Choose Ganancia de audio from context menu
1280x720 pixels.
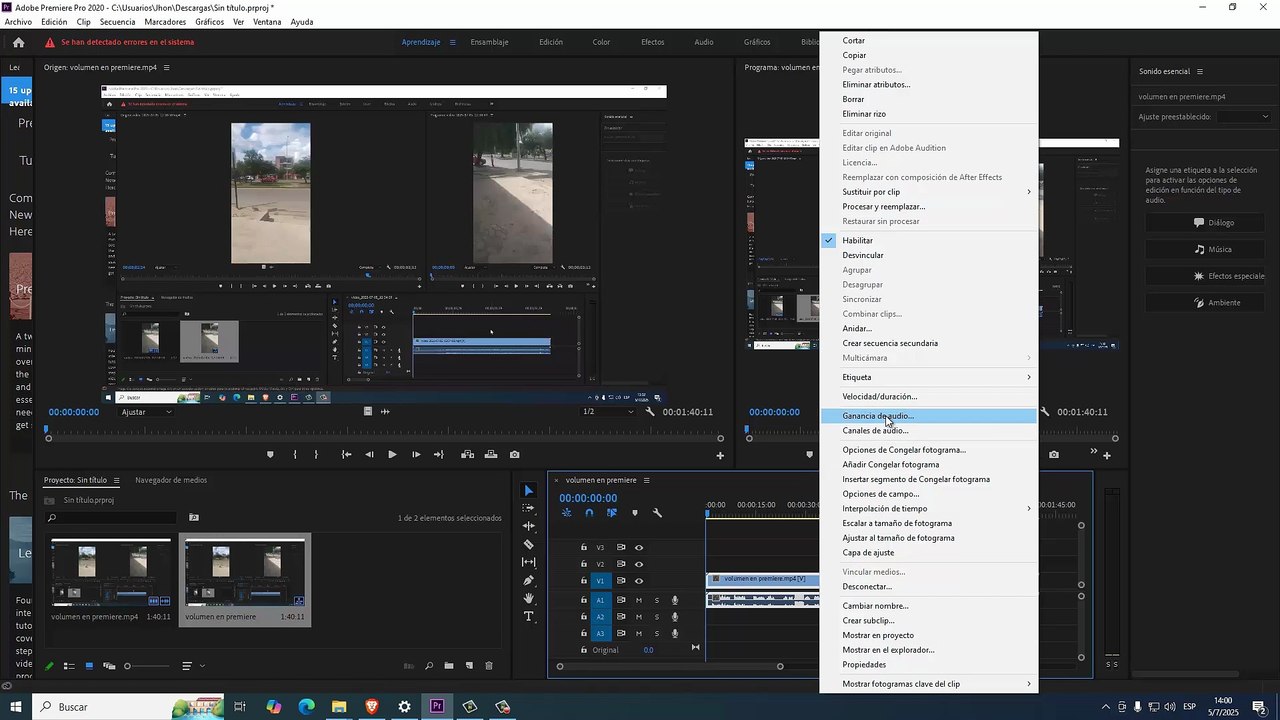[929, 416]
